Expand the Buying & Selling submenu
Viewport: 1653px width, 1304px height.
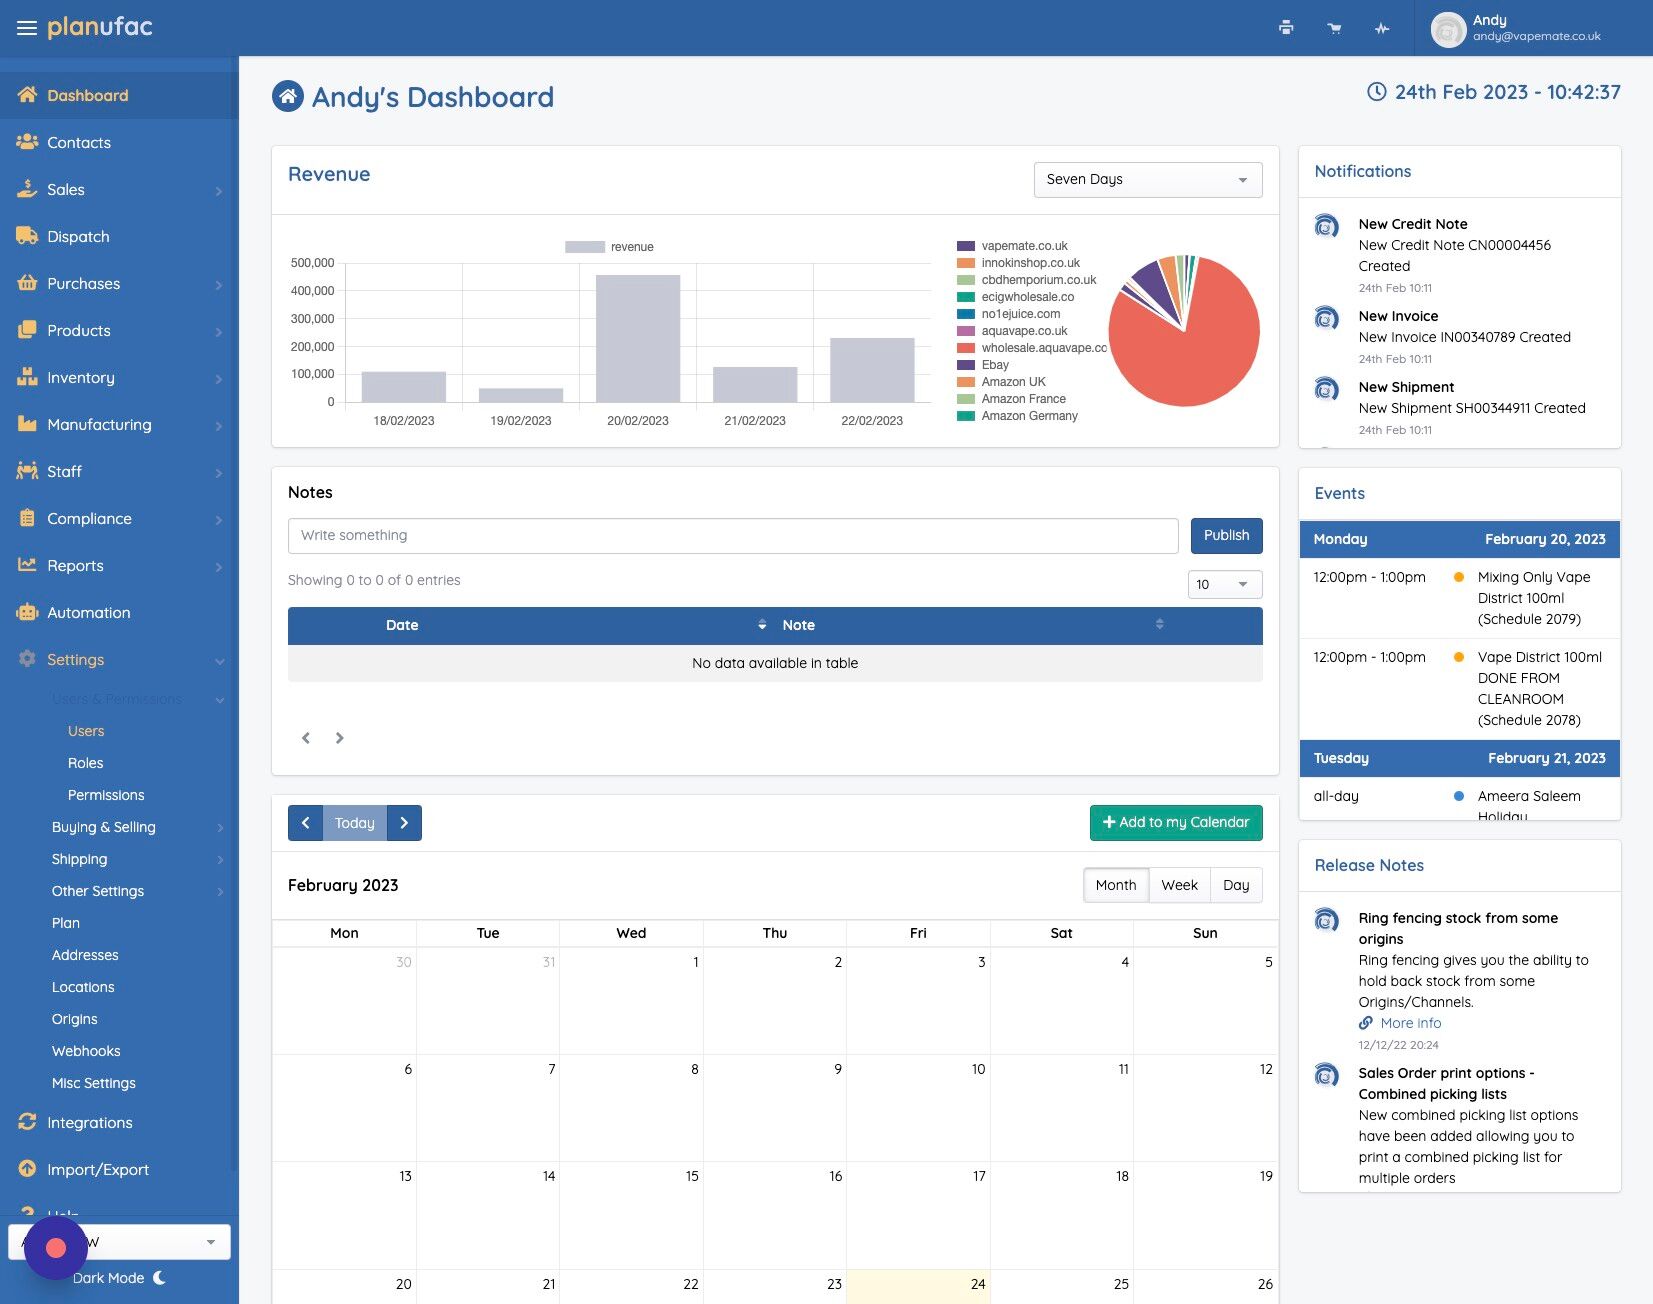click(x=136, y=827)
